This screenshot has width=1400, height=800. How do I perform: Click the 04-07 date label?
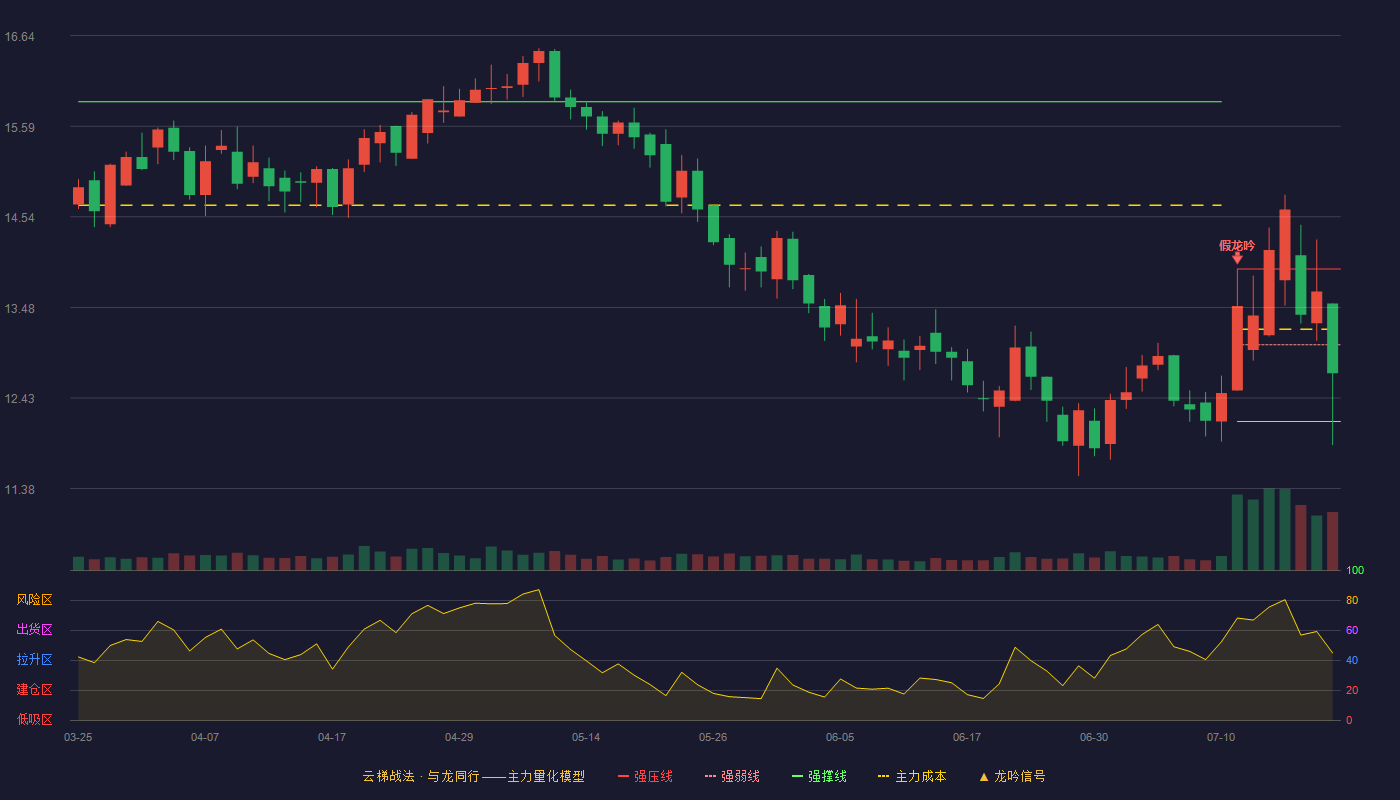coord(205,737)
